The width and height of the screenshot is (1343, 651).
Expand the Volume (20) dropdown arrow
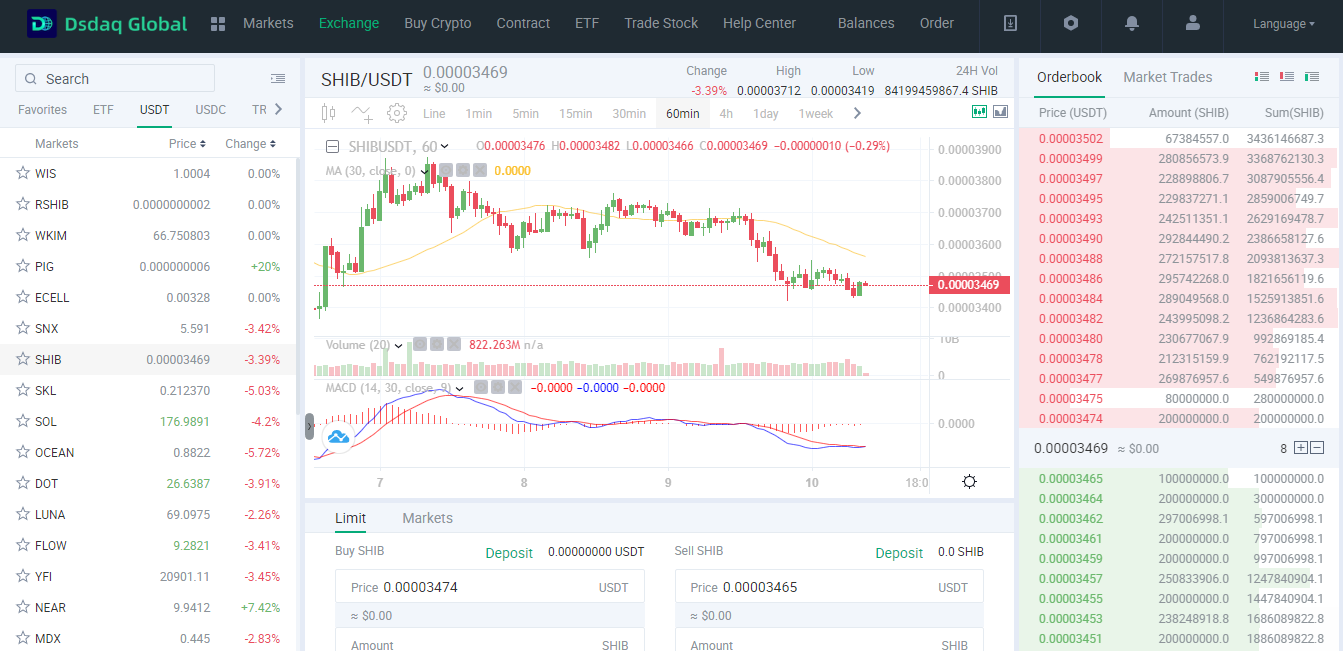point(399,345)
